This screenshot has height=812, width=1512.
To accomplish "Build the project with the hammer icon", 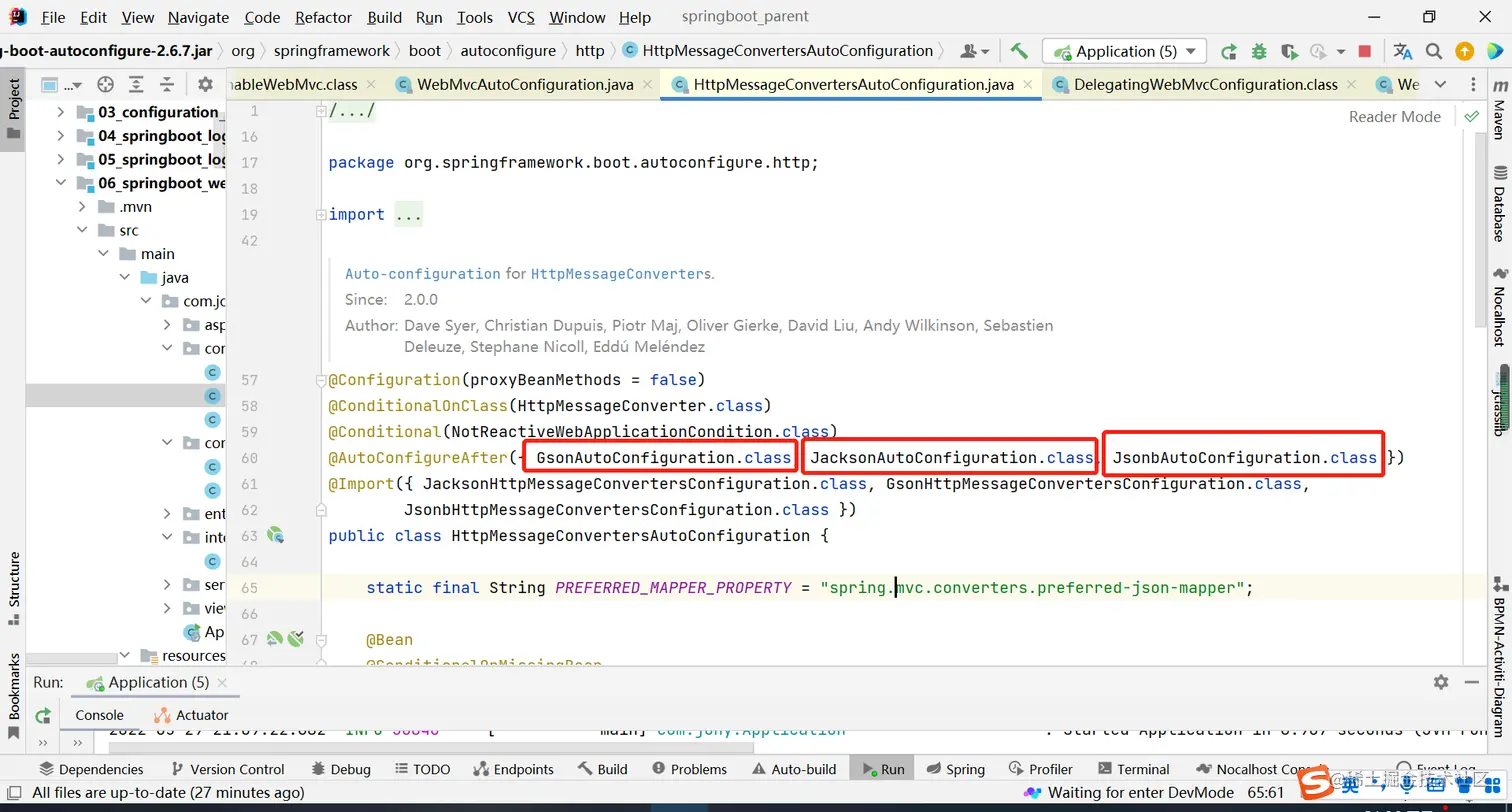I will pos(1019,51).
